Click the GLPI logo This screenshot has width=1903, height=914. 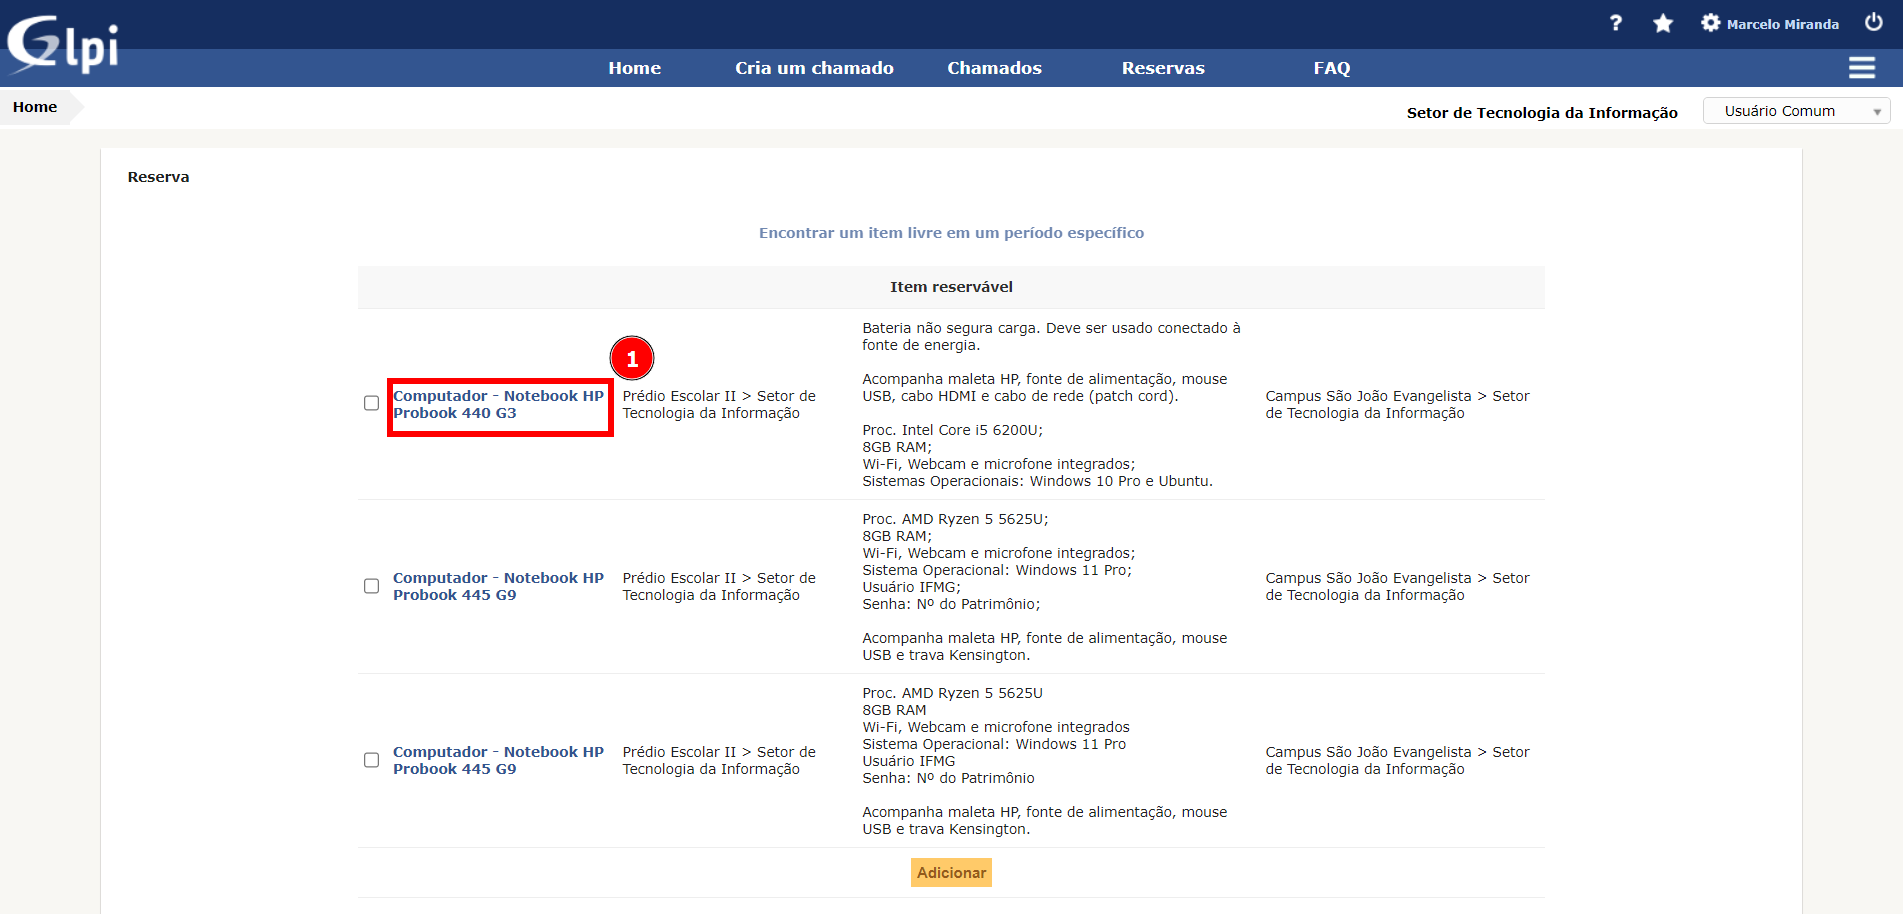pyautogui.click(x=62, y=44)
